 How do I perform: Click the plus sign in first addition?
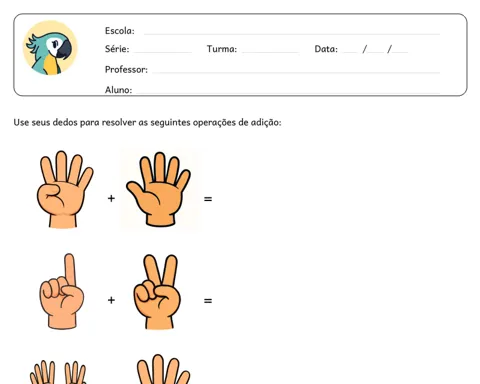click(x=111, y=199)
